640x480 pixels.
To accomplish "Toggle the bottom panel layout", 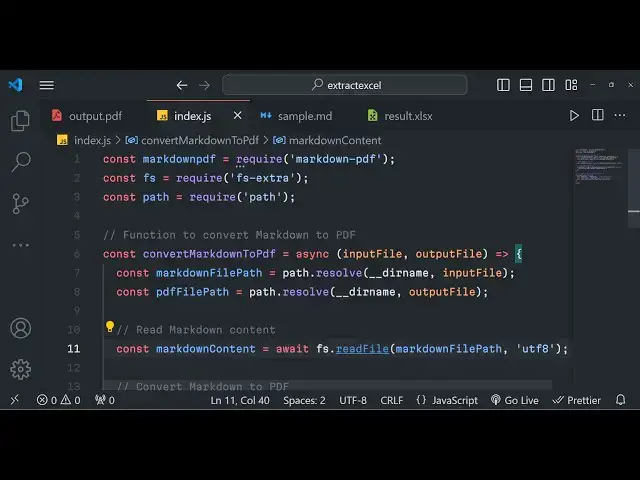I will (526, 85).
